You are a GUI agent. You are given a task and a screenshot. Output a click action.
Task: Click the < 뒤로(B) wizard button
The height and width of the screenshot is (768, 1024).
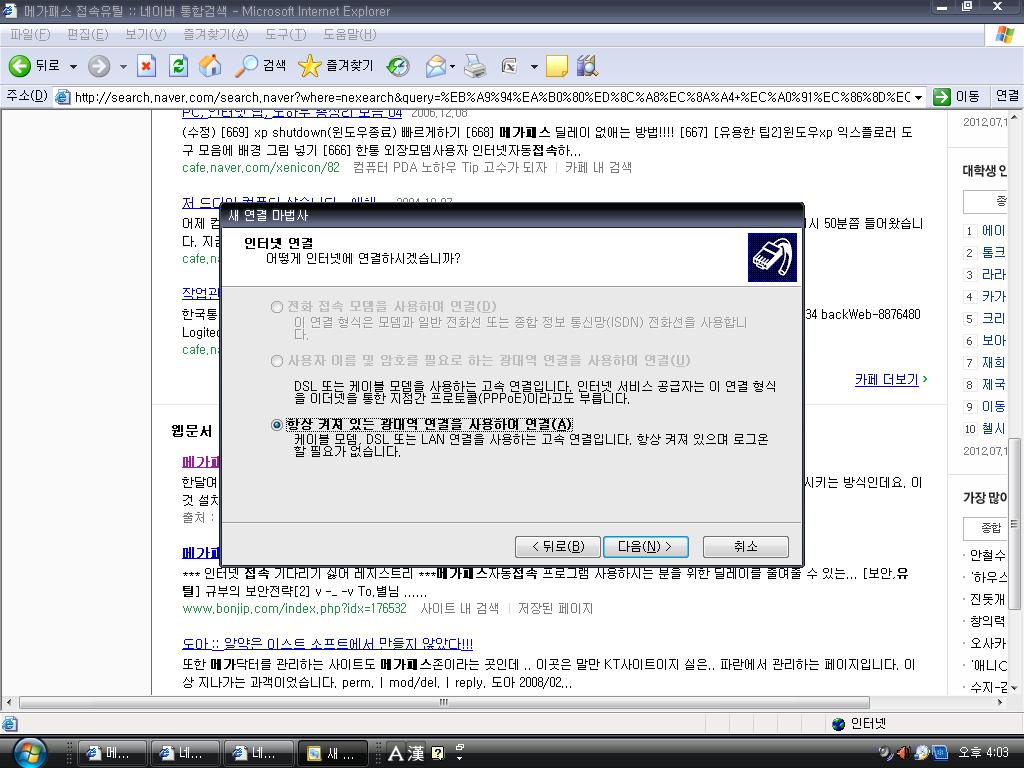557,547
